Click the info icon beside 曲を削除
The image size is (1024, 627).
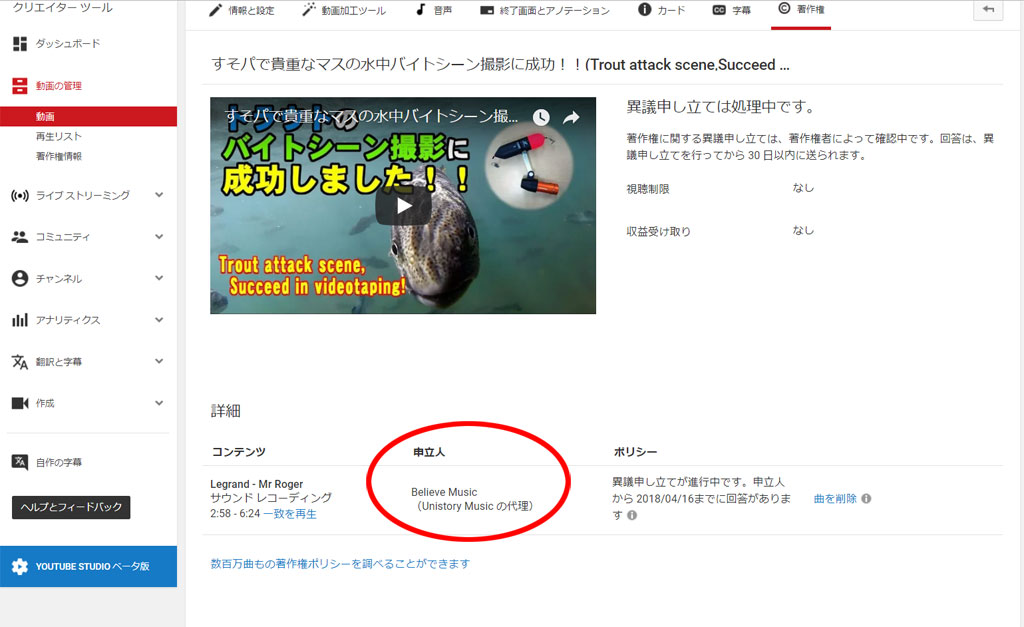866,498
